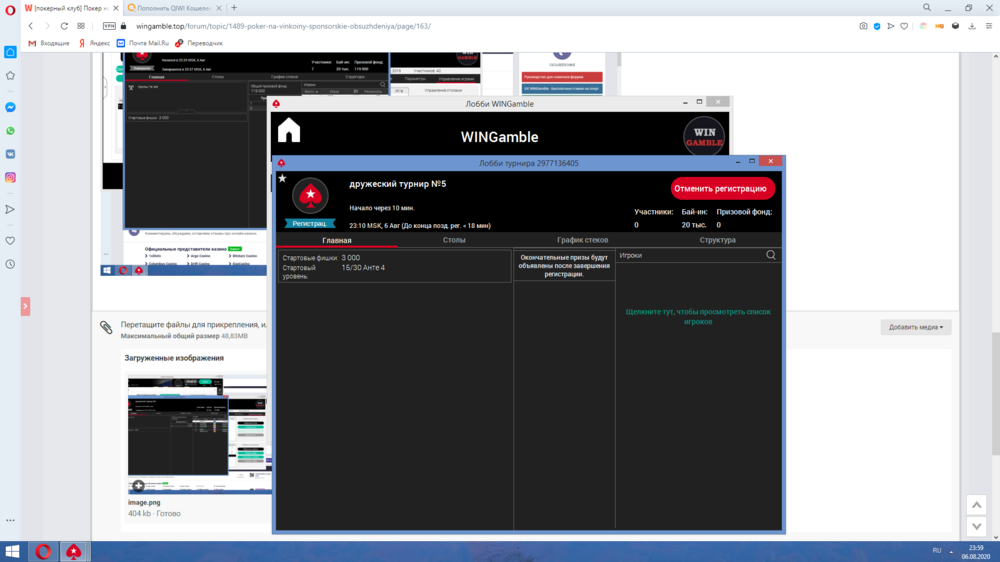Open the Структура tab

(717, 240)
